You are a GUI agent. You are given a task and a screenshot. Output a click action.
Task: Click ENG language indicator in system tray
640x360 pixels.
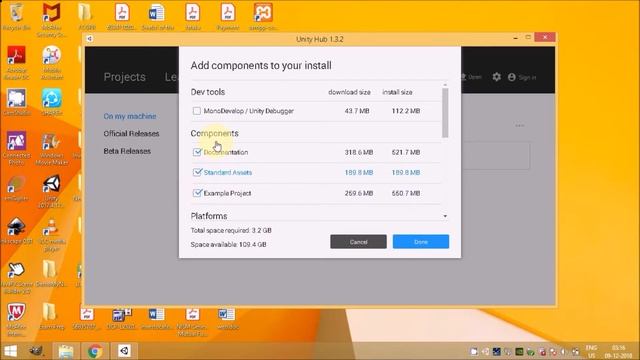(591, 351)
